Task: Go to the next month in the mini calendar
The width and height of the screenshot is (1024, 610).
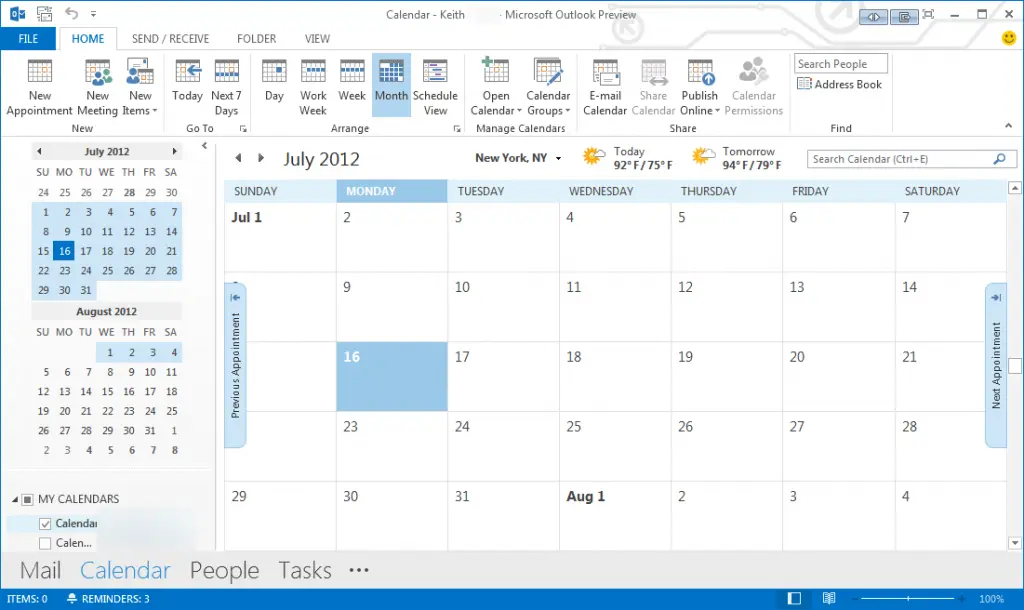Action: click(174, 151)
